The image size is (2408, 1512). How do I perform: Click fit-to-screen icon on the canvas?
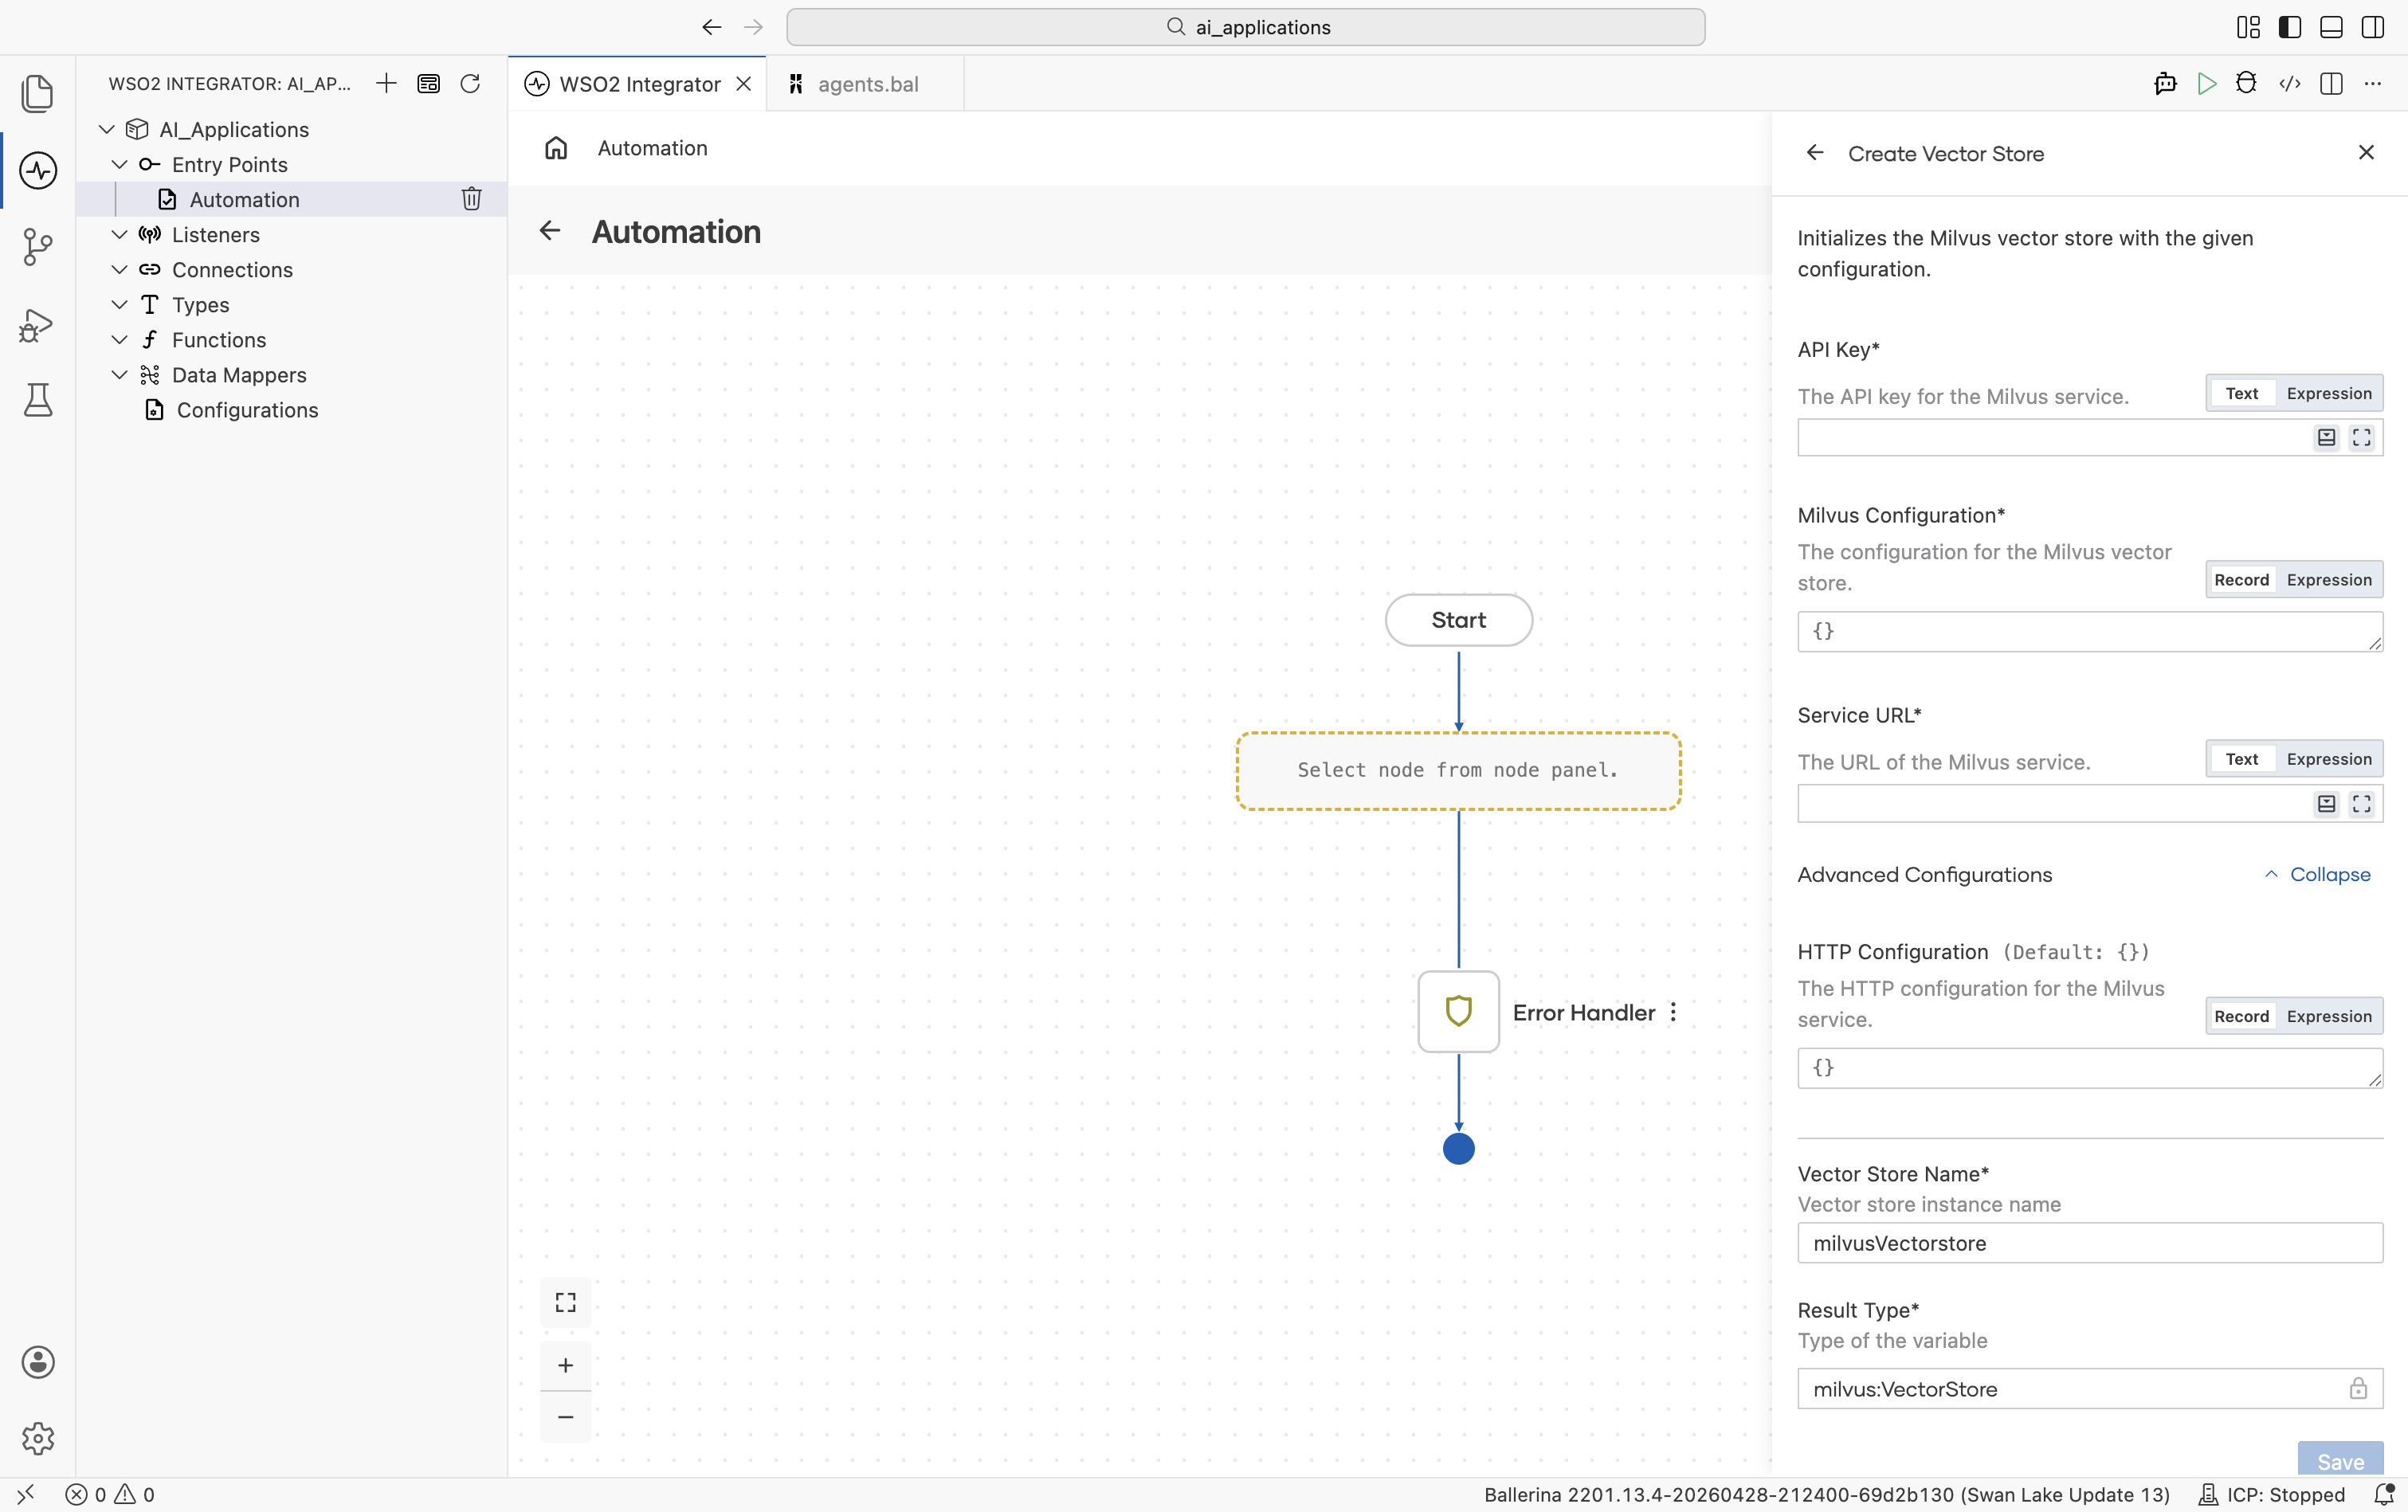566,1302
